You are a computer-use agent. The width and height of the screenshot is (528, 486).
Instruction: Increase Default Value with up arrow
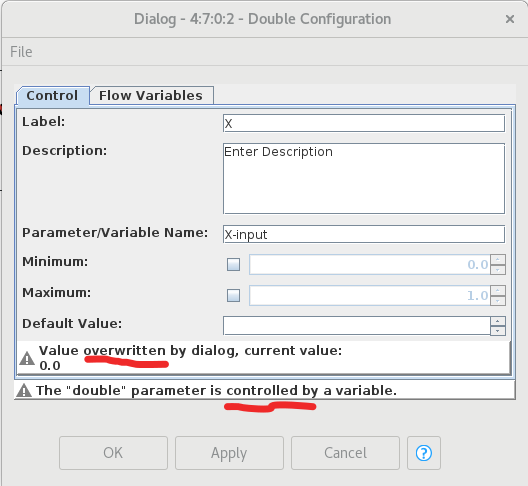498,321
